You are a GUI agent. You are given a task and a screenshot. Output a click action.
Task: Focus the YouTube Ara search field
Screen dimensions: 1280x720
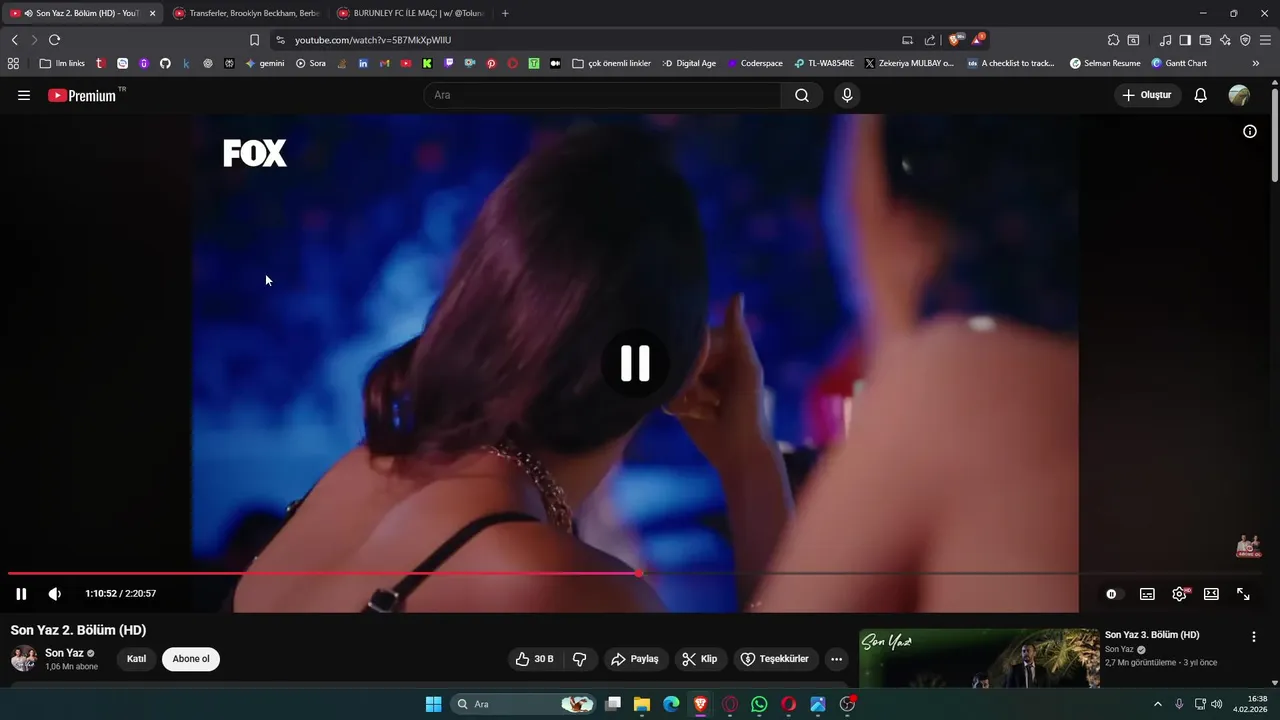click(603, 95)
